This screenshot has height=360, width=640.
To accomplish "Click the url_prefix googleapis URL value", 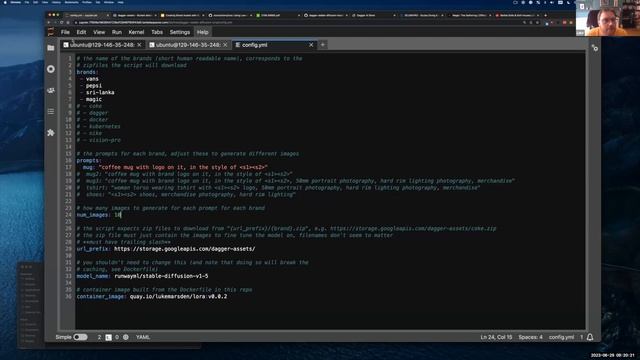I will [x=184, y=249].
